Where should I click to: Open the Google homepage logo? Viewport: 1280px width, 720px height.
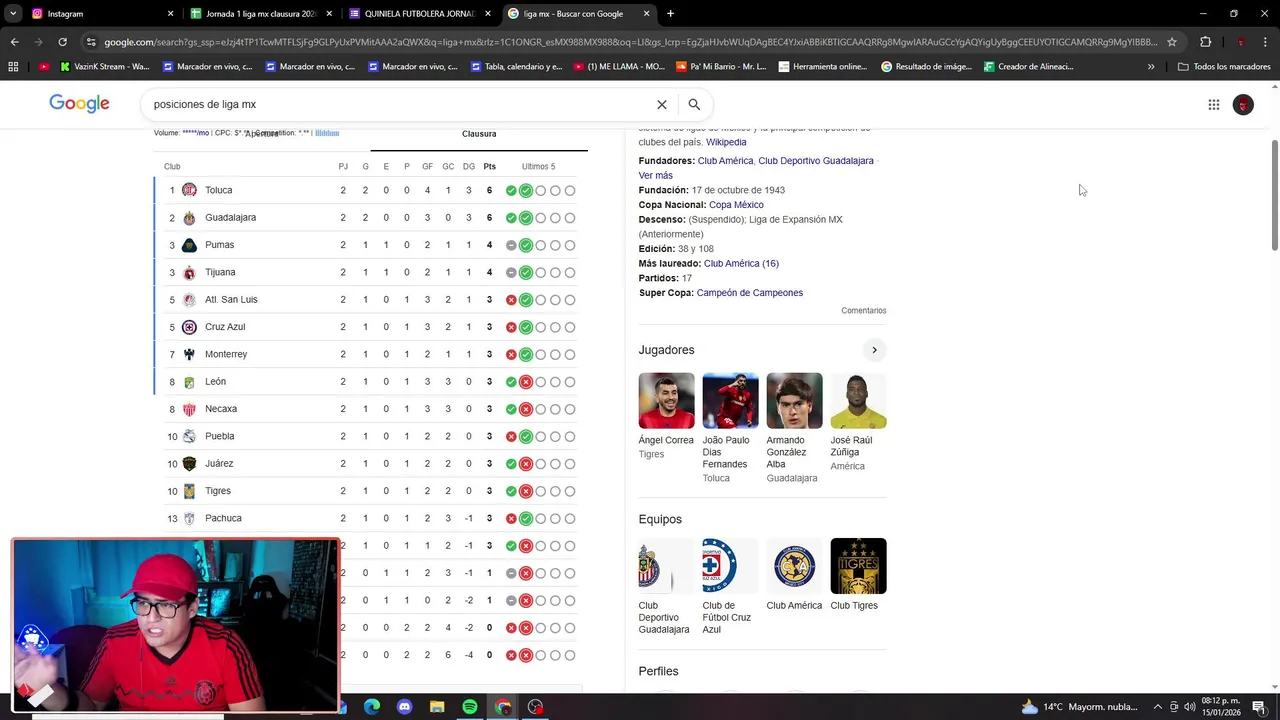79,104
